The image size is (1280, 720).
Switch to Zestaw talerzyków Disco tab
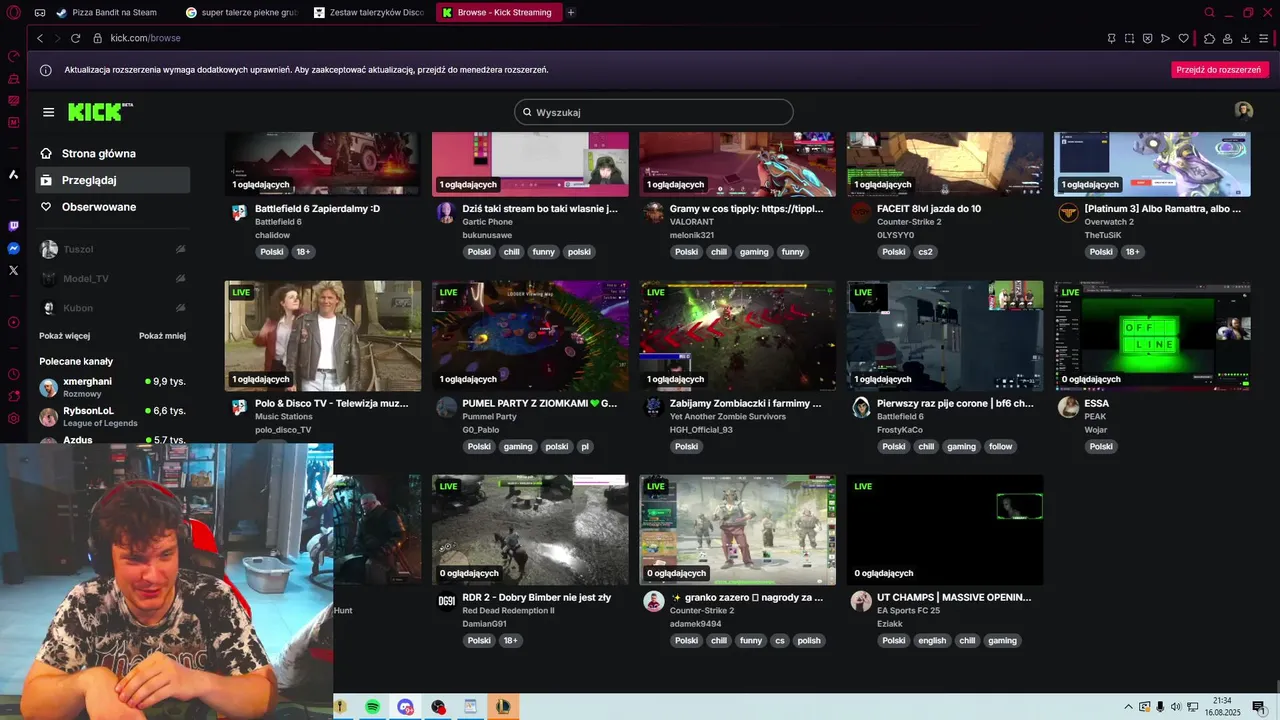pyautogui.click(x=370, y=13)
